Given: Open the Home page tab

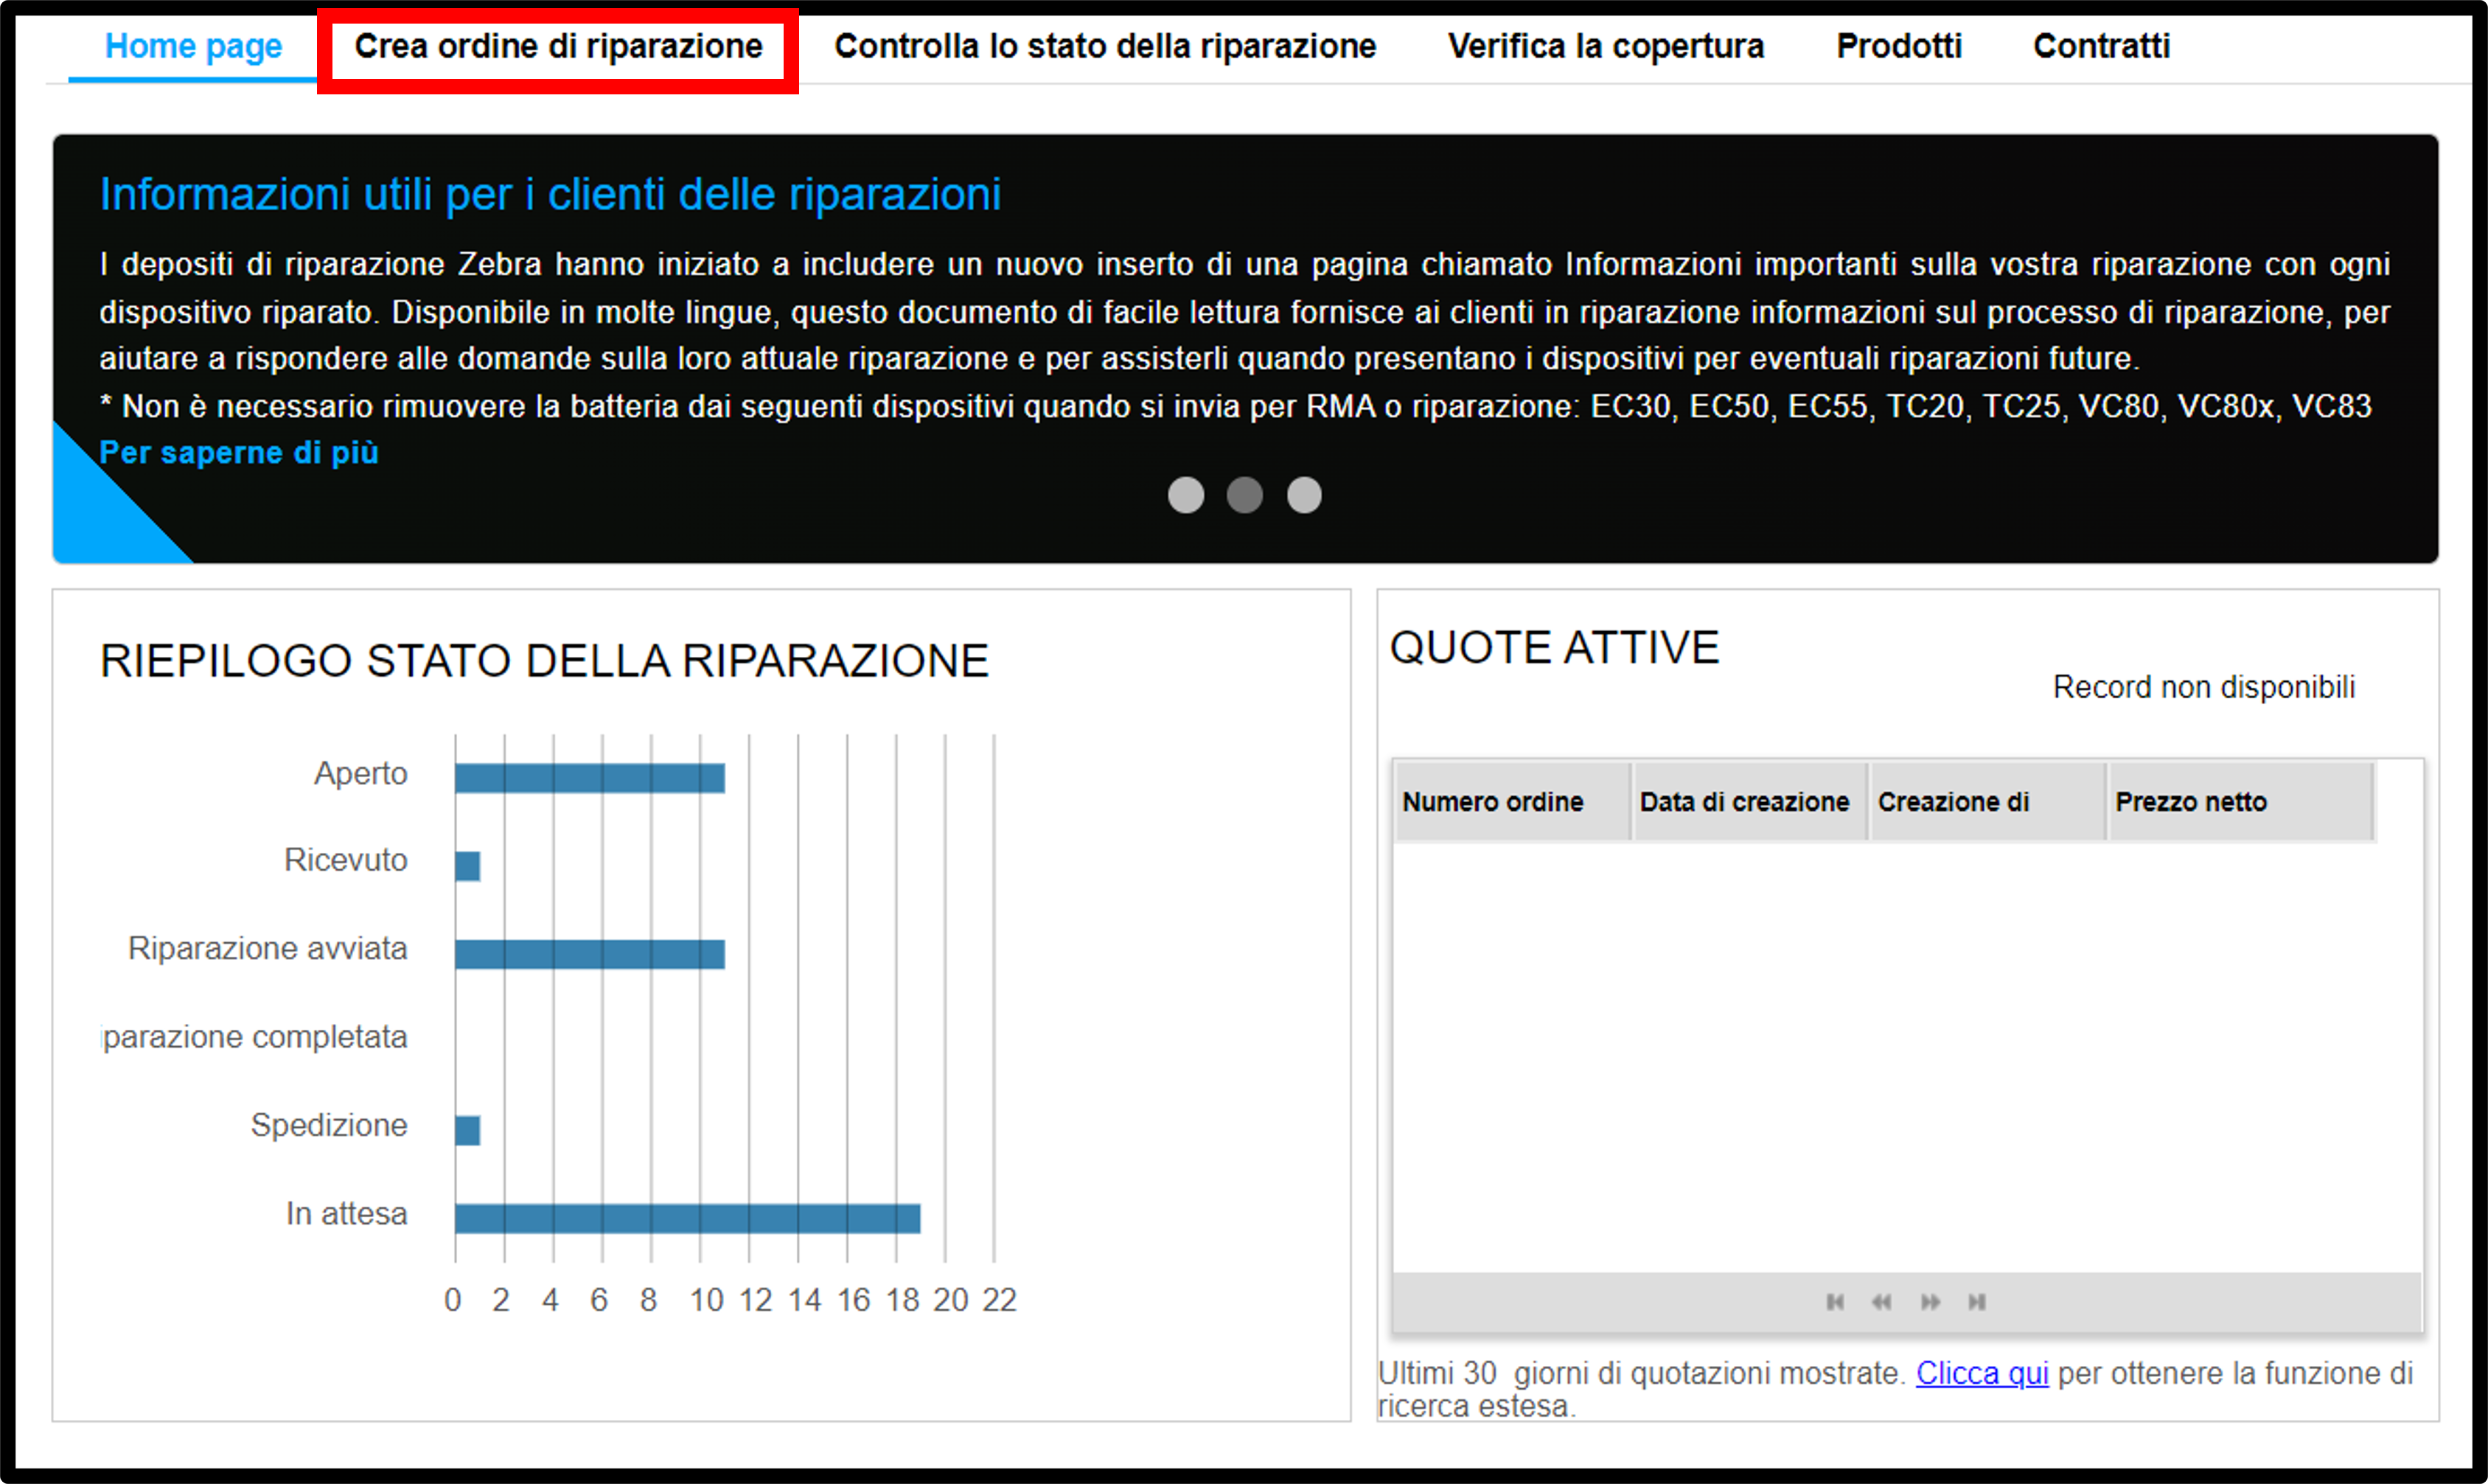Looking at the screenshot, I should (193, 46).
